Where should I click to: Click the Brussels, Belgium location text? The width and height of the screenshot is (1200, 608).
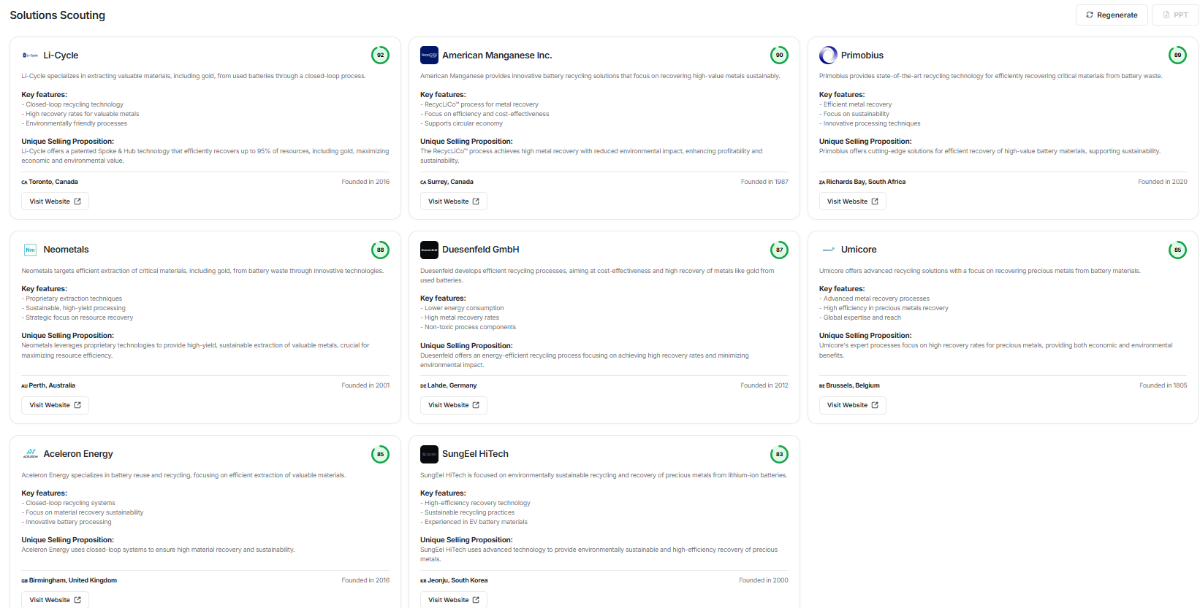pos(853,385)
